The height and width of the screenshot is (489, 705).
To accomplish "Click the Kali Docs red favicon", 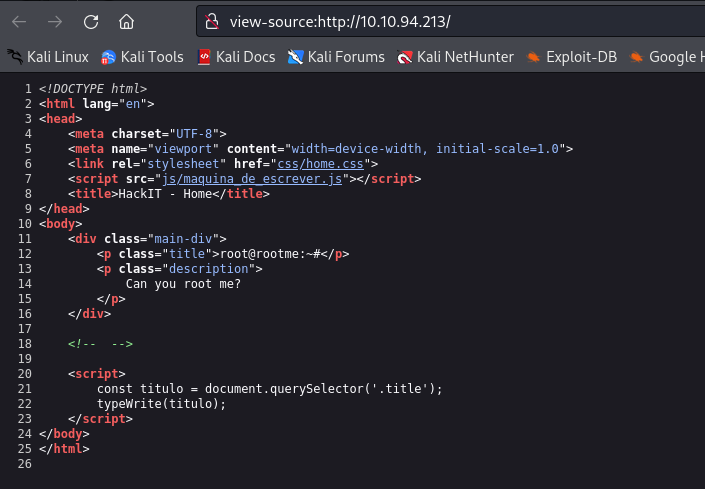I will (x=204, y=57).
